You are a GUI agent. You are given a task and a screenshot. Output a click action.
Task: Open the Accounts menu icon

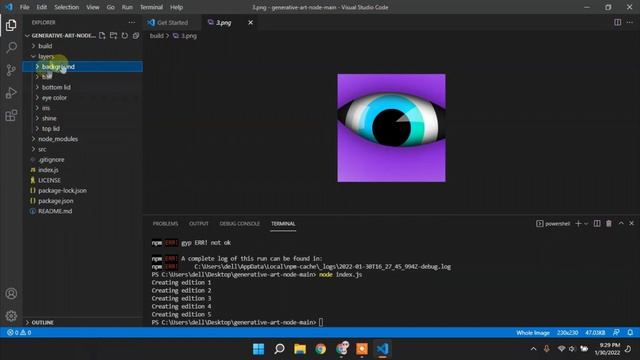click(11, 293)
